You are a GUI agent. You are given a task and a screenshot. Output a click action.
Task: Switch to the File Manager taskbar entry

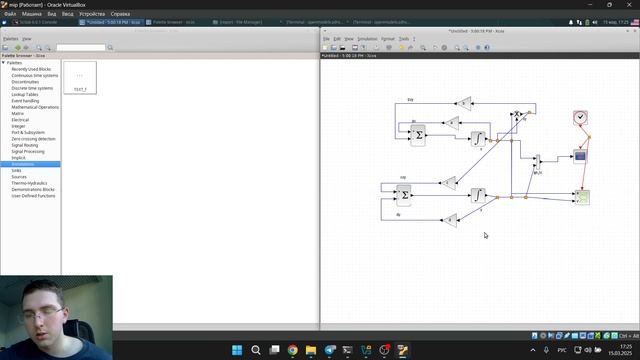click(238, 22)
